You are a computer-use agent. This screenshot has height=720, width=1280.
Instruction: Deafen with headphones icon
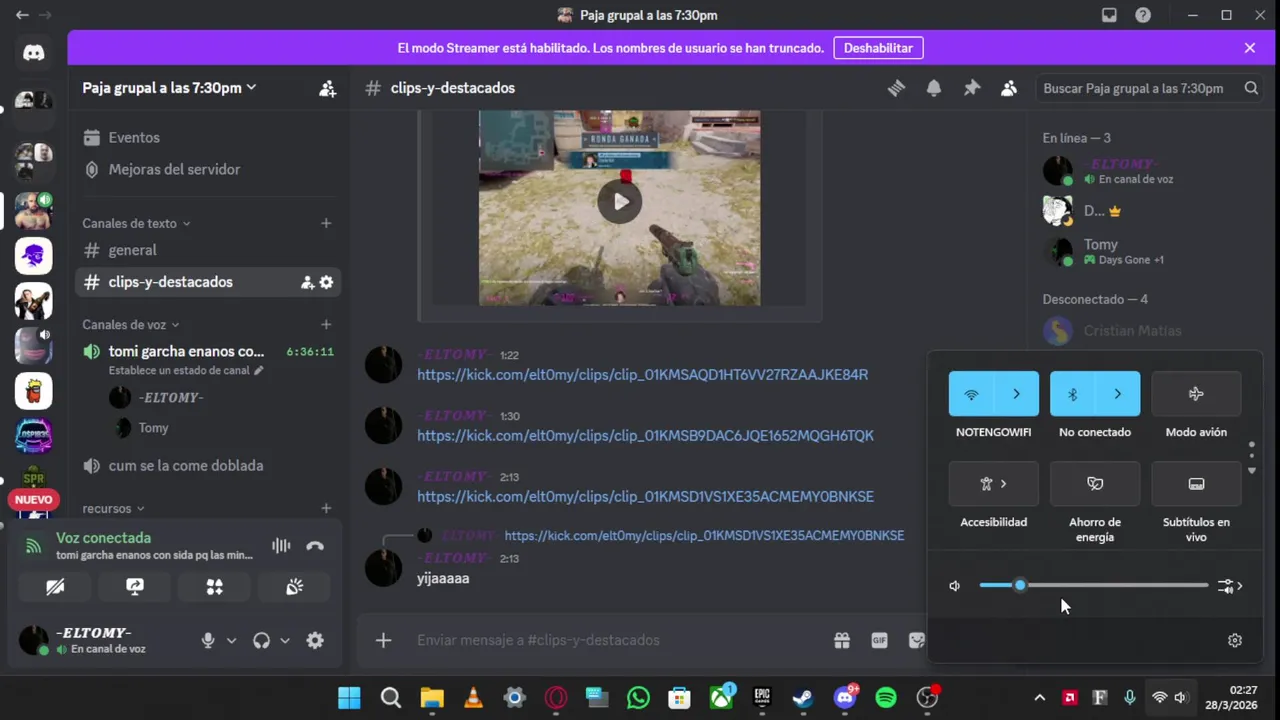click(x=261, y=641)
